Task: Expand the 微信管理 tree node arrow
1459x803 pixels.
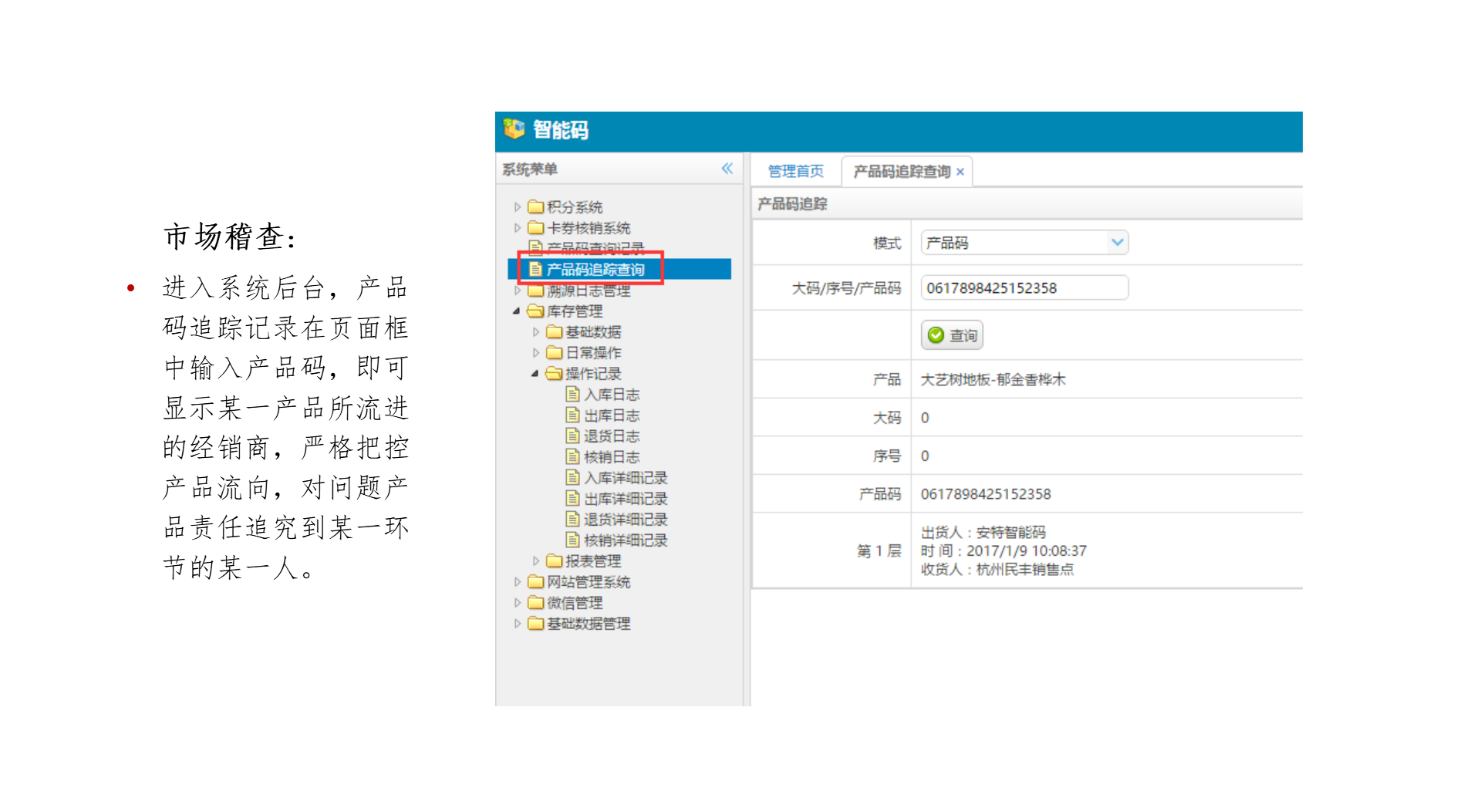Action: (518, 603)
